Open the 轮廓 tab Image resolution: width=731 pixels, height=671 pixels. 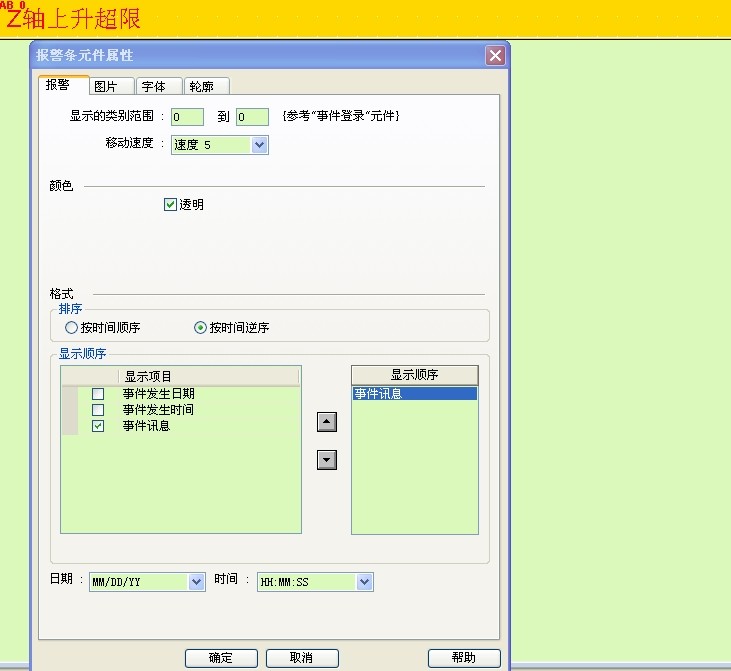(206, 86)
